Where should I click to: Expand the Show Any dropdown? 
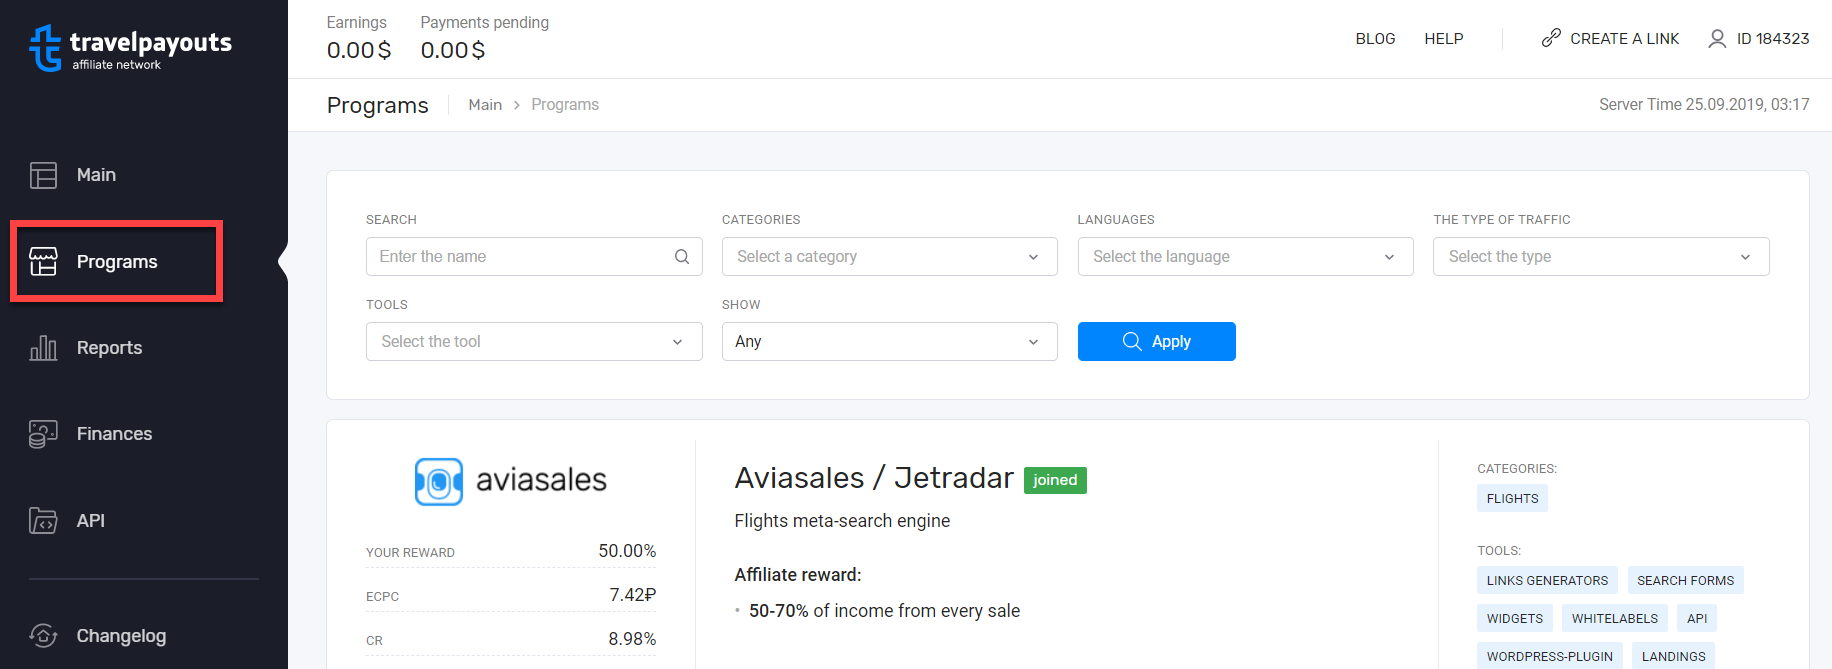point(890,342)
